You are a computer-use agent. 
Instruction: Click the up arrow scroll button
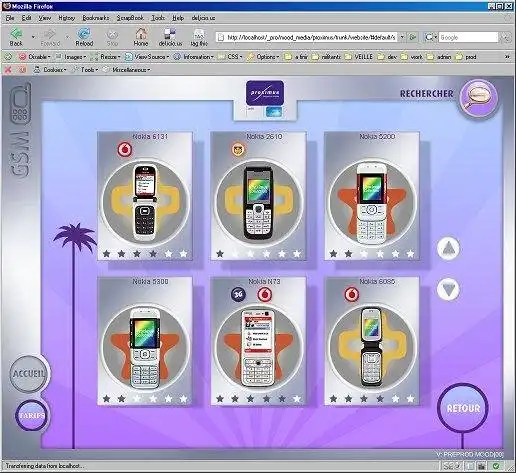pyautogui.click(x=448, y=249)
